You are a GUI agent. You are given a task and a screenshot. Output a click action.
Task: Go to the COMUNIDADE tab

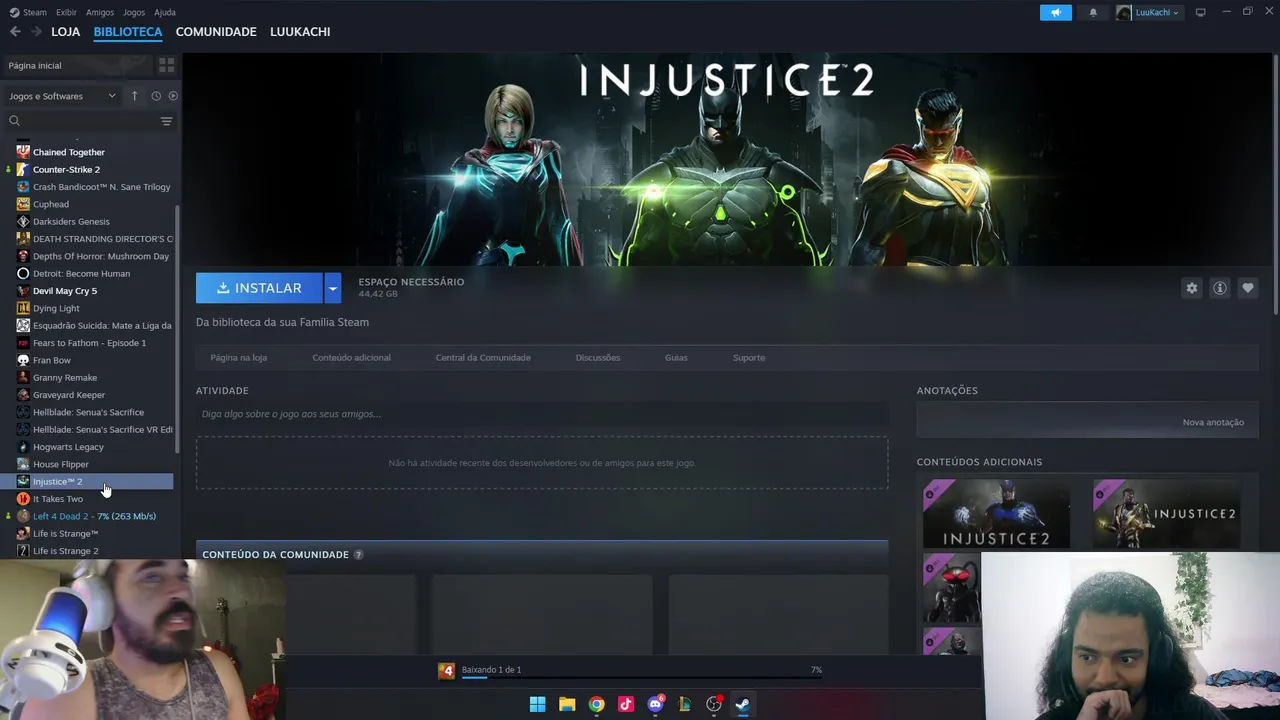tap(216, 32)
